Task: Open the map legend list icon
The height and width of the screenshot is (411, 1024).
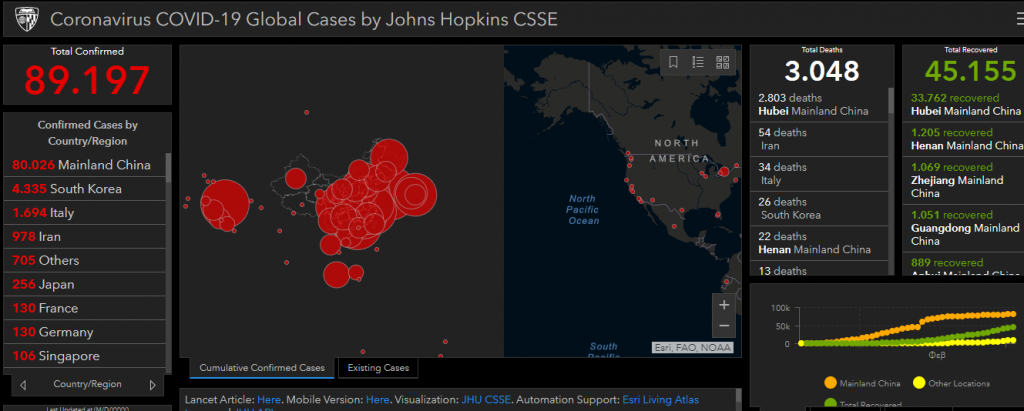Action: point(698,63)
